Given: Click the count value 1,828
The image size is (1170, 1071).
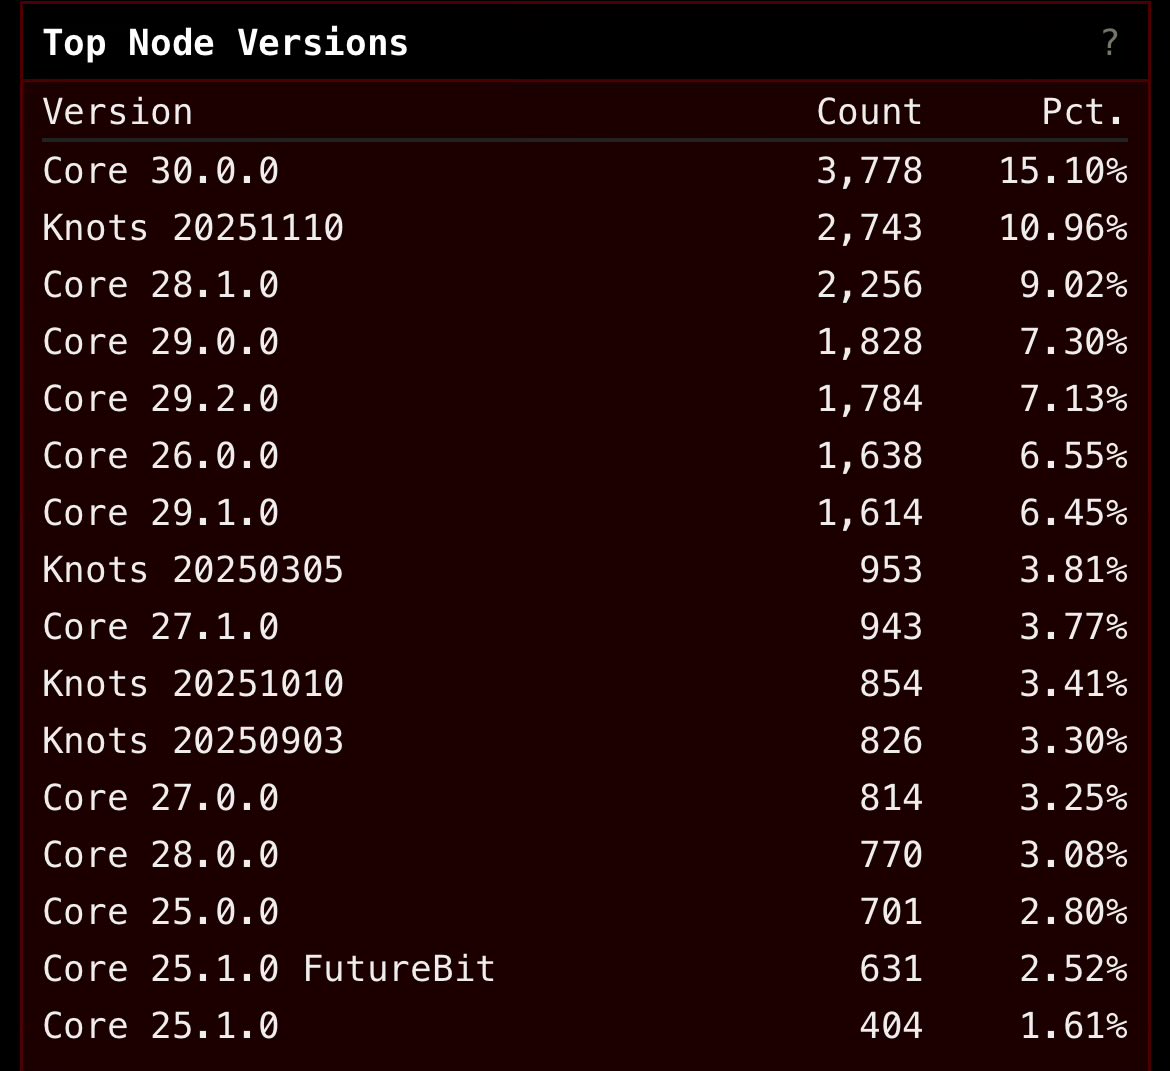Looking at the screenshot, I should pos(869,342).
